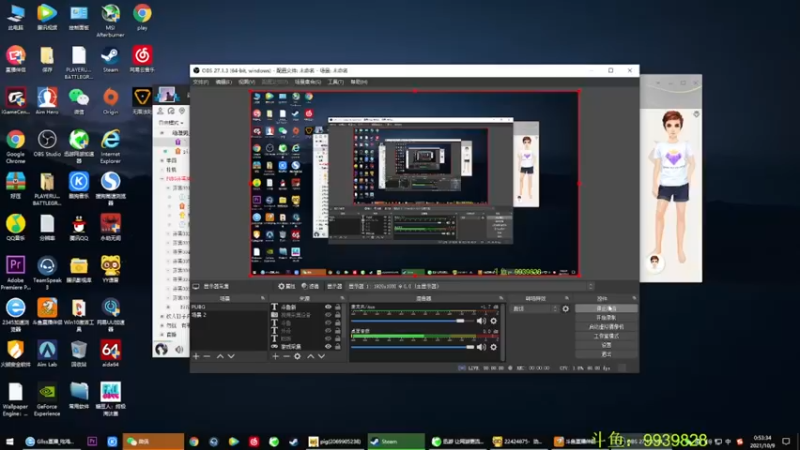Screen dimensions: 800x450
Task: Toggle lock on the game capture source
Action: click(x=338, y=346)
